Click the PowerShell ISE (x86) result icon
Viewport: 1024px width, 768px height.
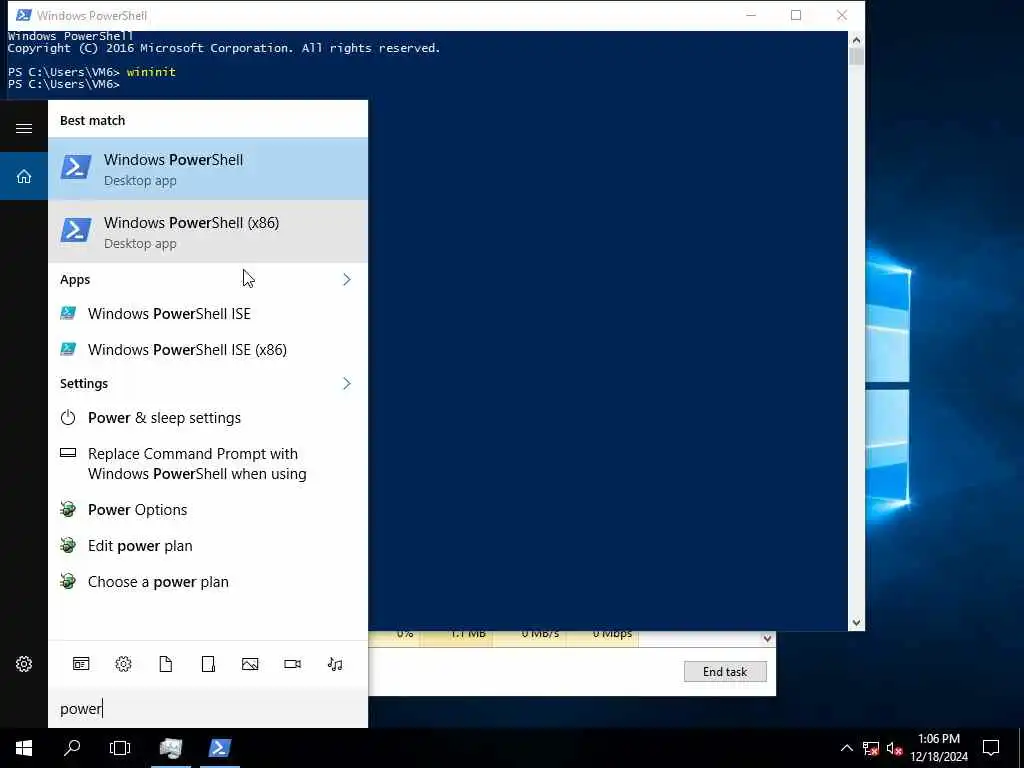coord(68,349)
